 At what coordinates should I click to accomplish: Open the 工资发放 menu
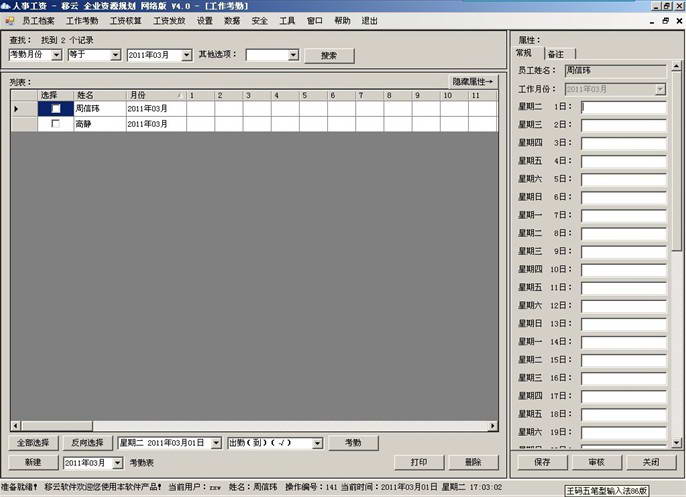[x=169, y=21]
